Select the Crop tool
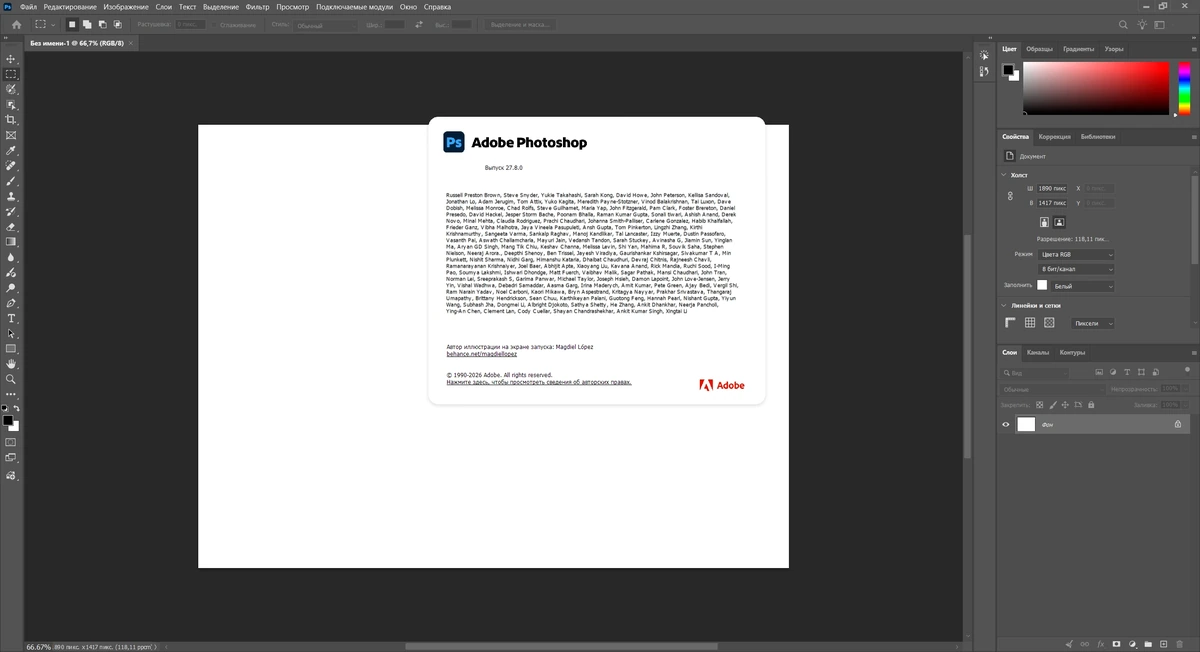 point(11,120)
